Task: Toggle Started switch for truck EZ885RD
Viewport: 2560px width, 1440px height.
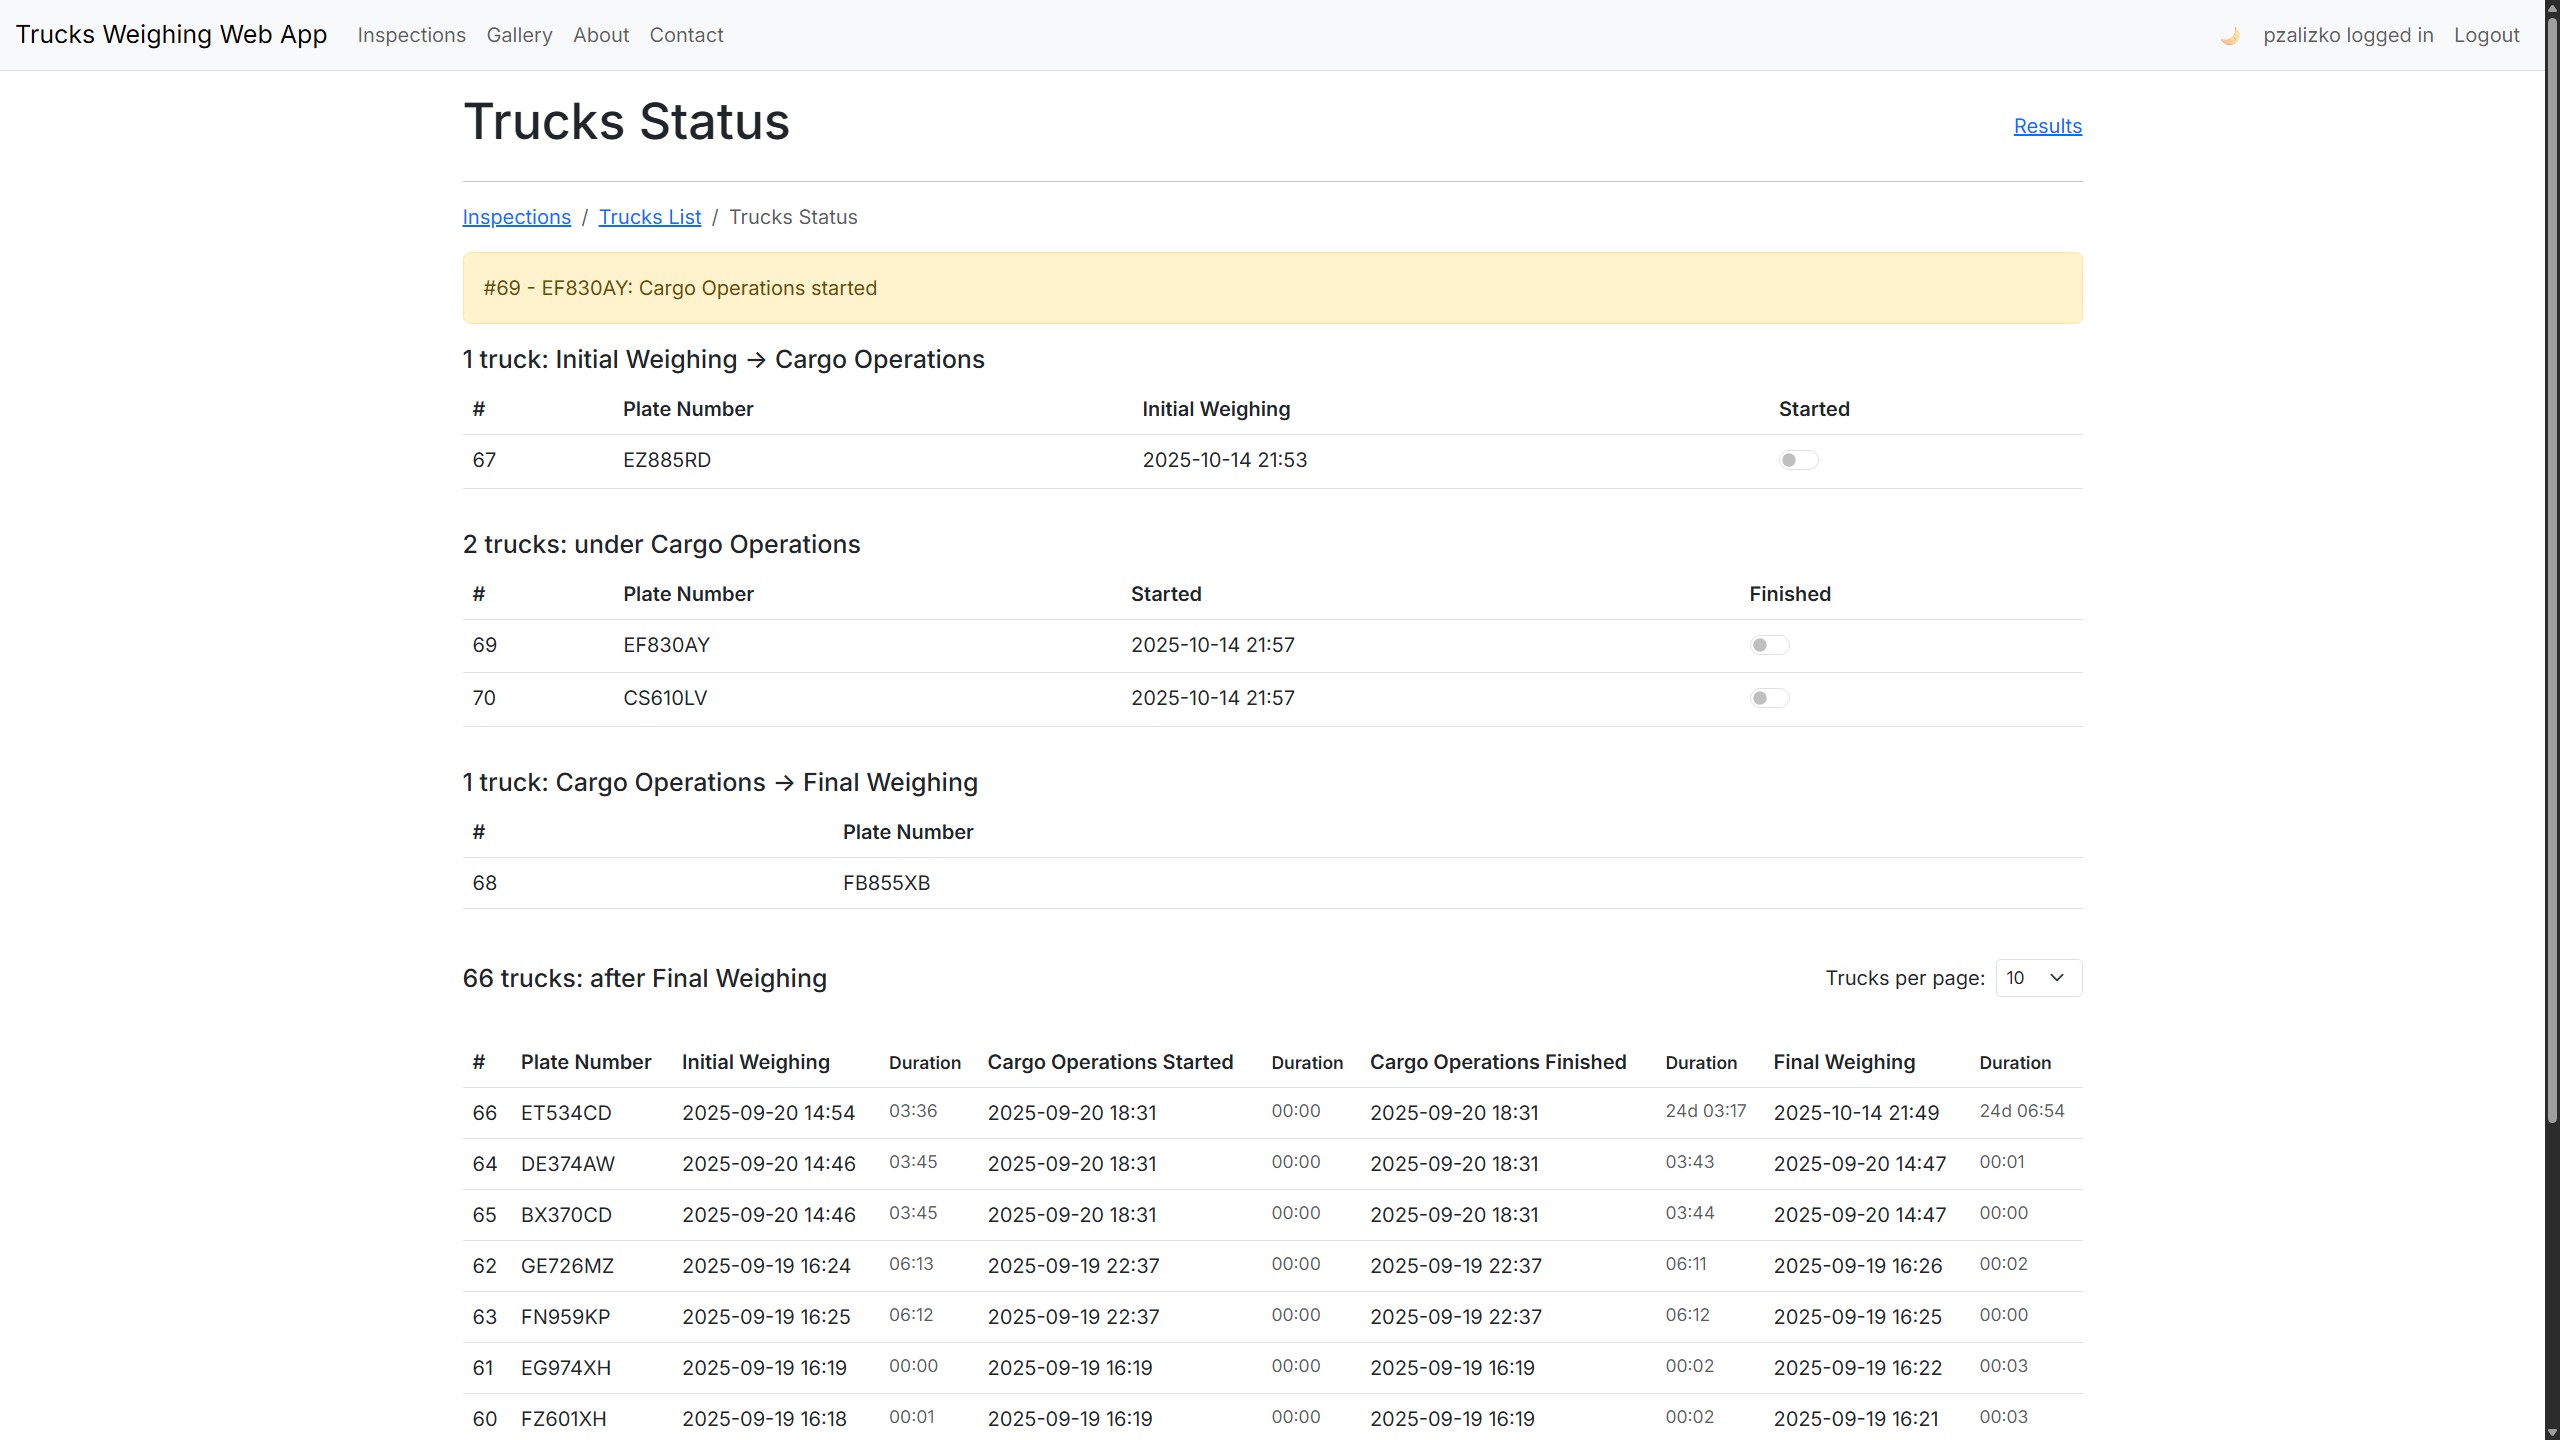Action: [x=1797, y=460]
